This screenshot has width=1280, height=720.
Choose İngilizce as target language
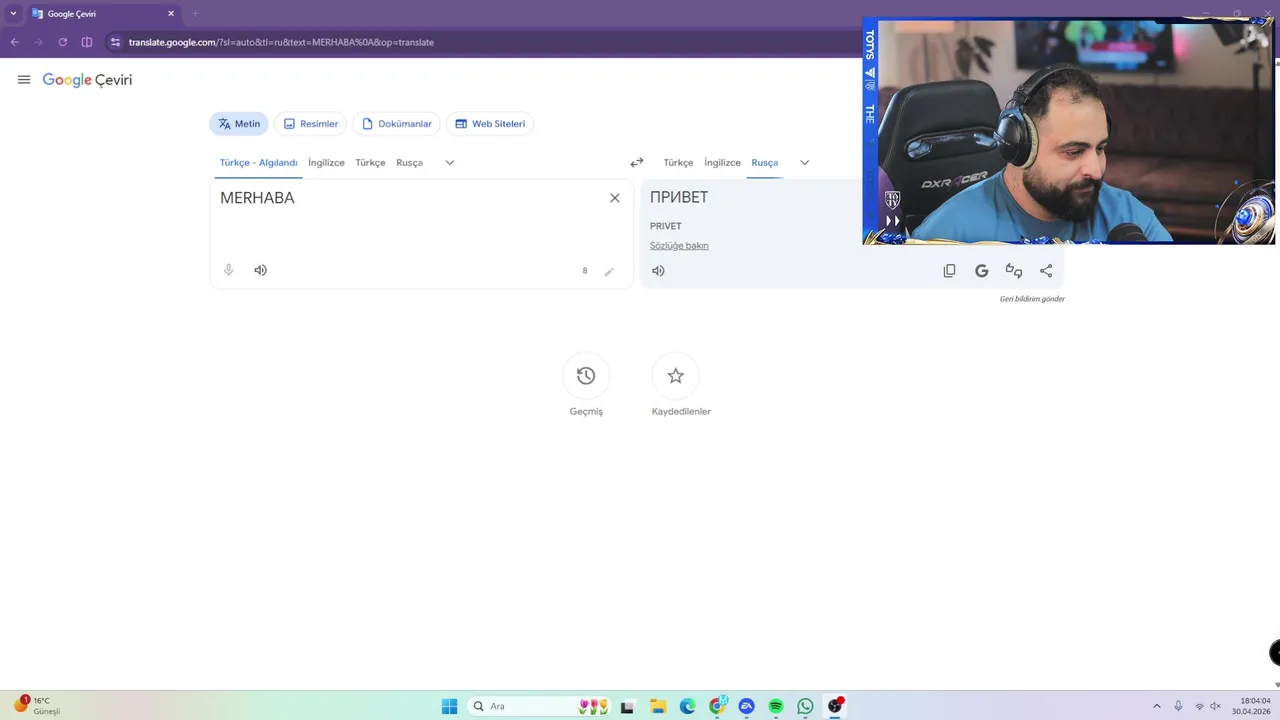pyautogui.click(x=722, y=163)
